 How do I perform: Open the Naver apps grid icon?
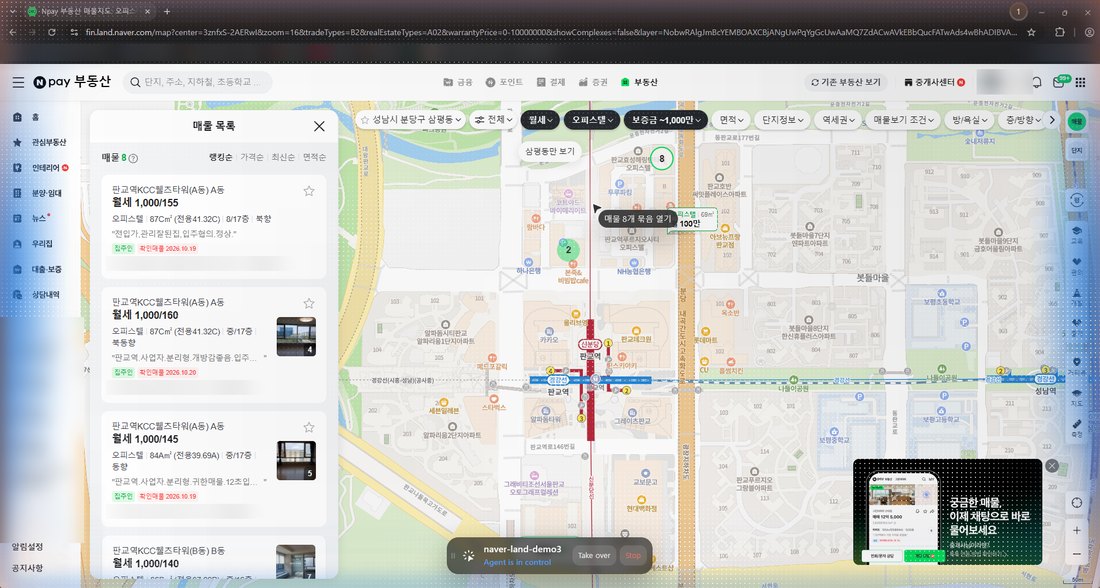click(x=1080, y=82)
